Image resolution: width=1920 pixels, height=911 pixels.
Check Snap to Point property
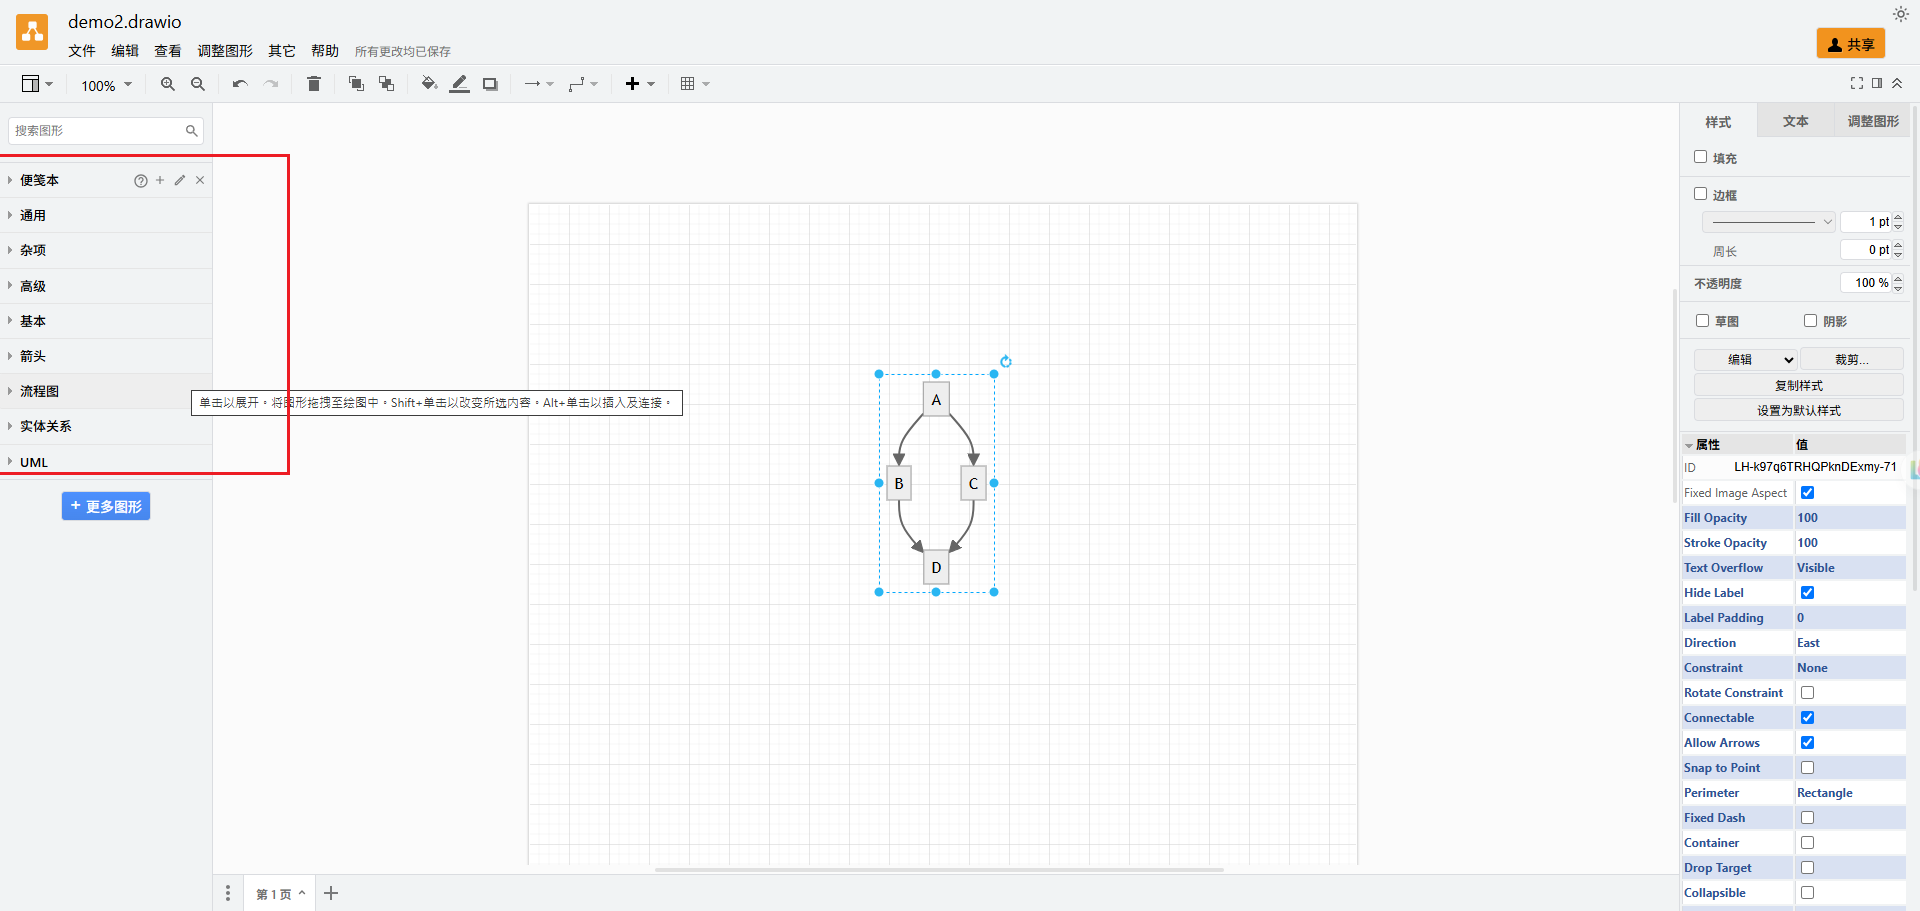point(1807,768)
